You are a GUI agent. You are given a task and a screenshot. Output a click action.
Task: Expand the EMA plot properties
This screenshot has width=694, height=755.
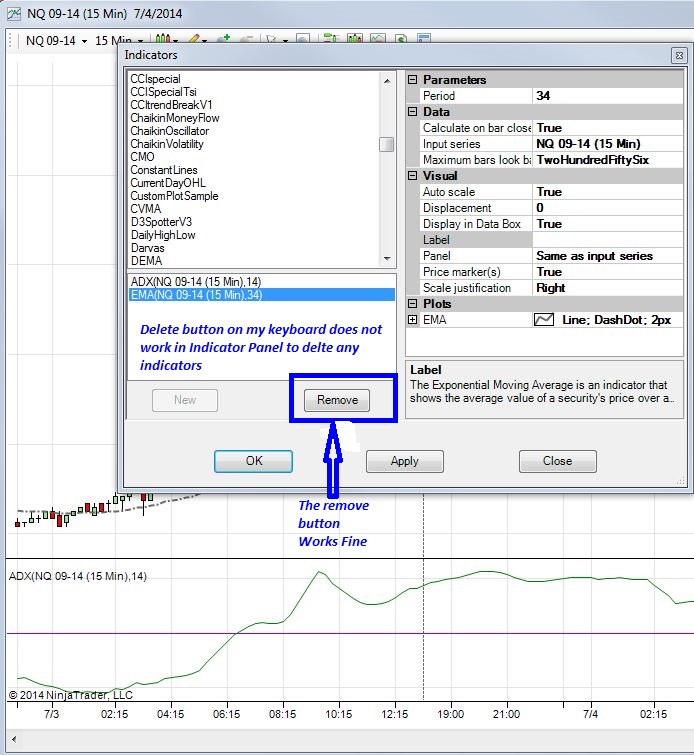point(413,320)
